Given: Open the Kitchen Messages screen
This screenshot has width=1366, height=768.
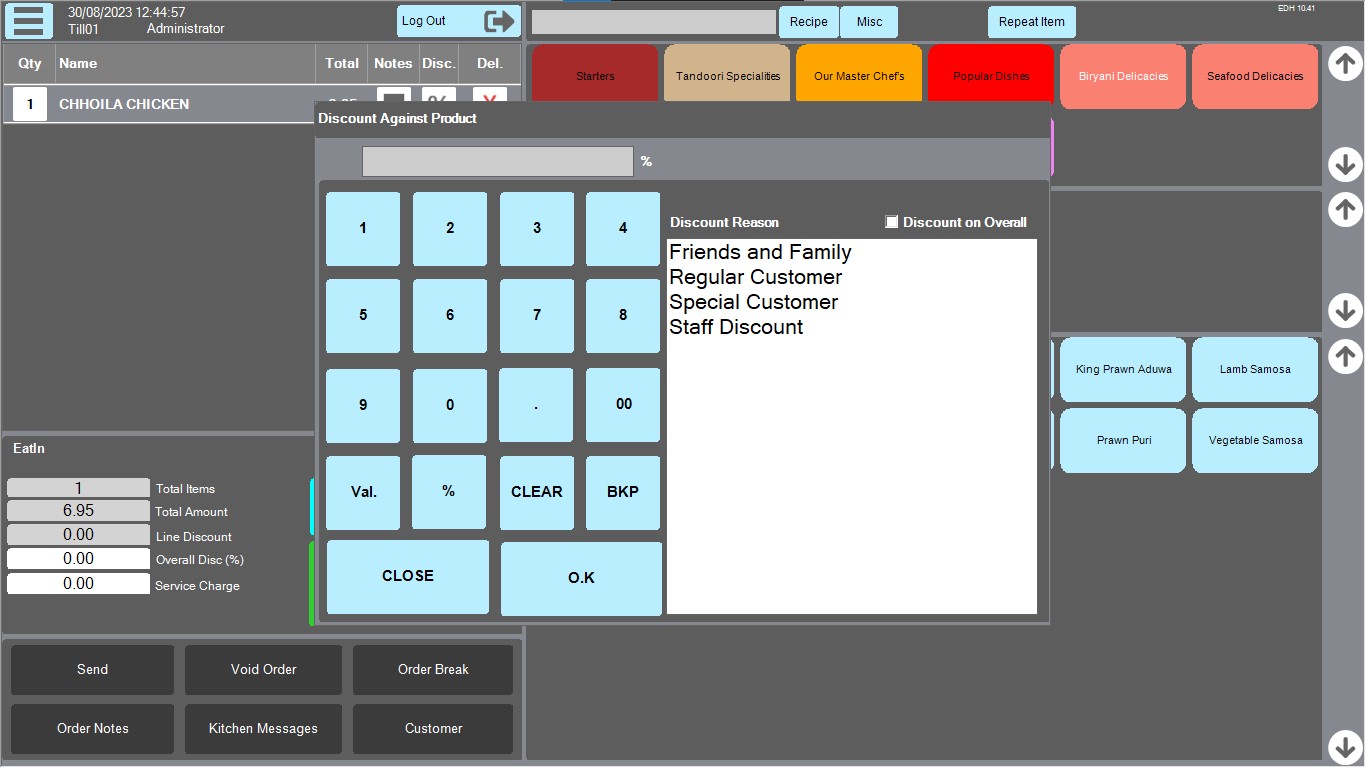Looking at the screenshot, I should click(x=262, y=728).
